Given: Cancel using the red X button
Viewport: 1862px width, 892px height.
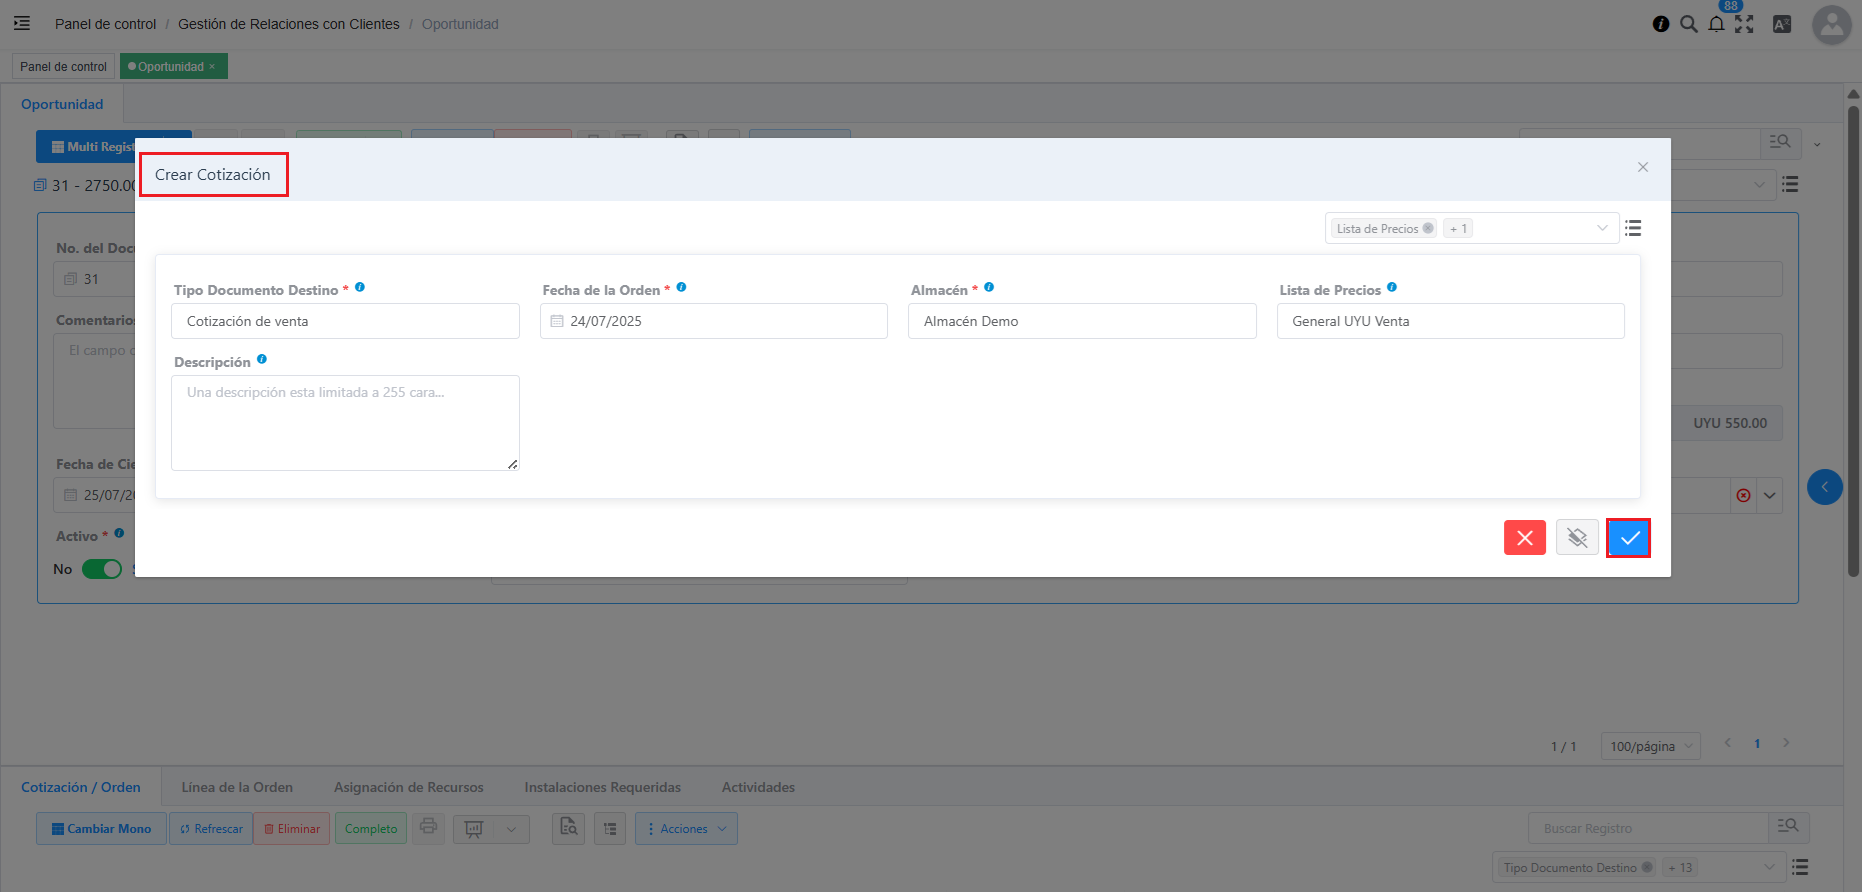Looking at the screenshot, I should (x=1524, y=538).
